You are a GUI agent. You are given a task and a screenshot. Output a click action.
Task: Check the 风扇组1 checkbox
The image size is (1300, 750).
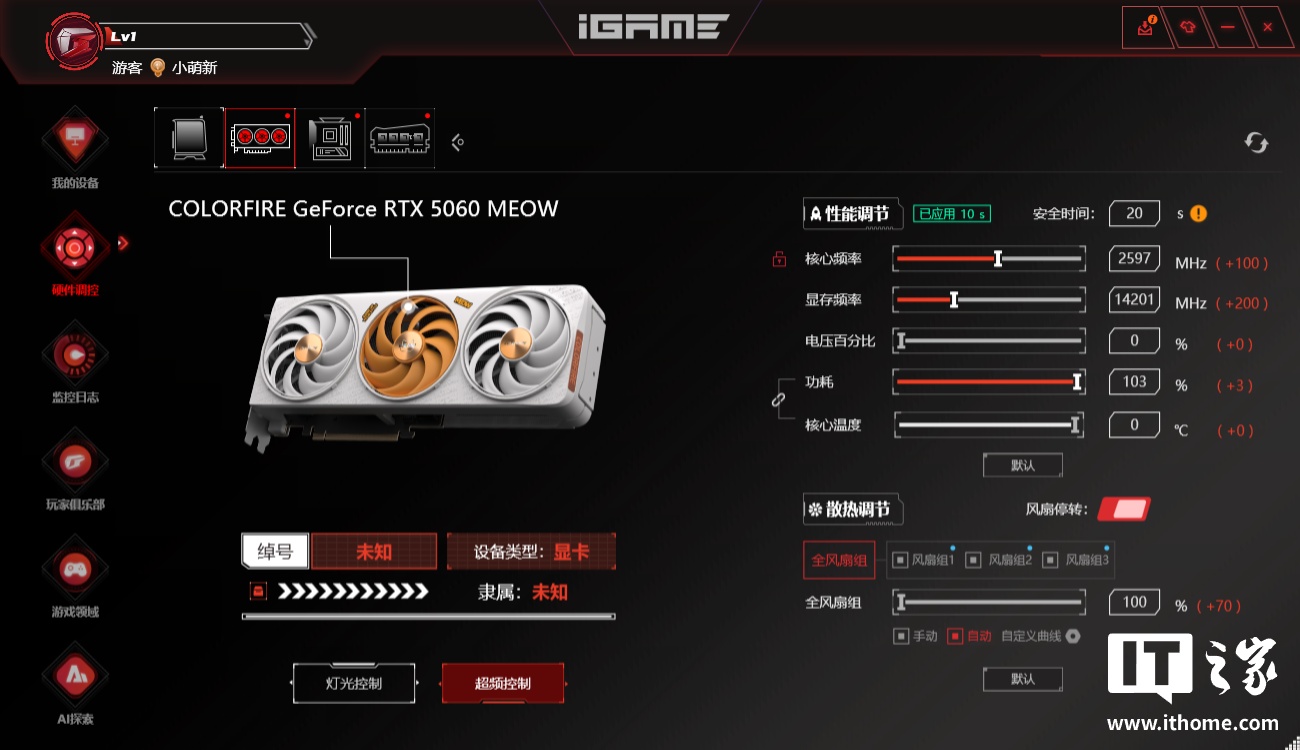point(899,560)
